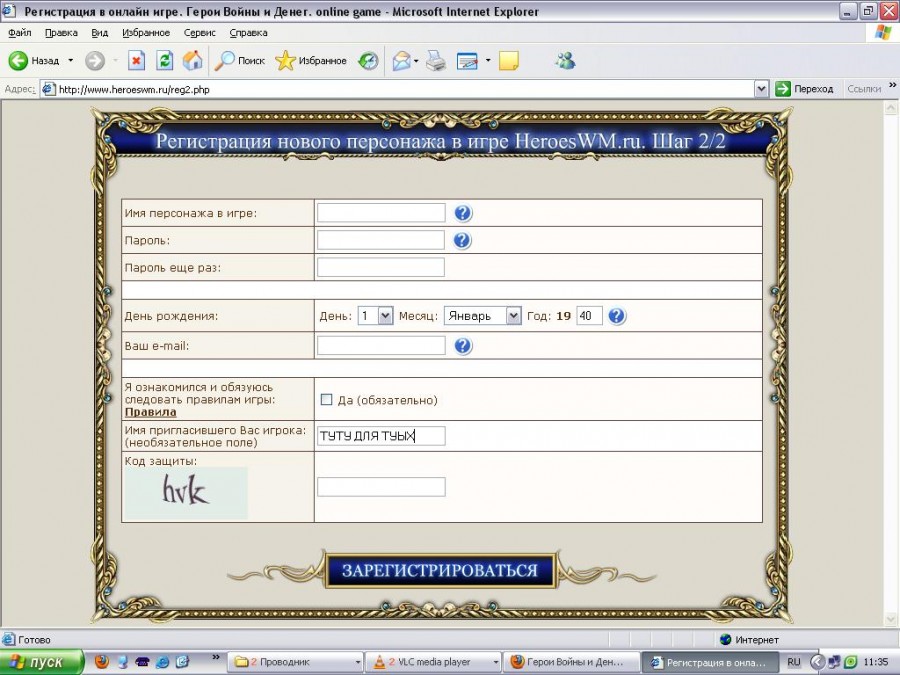Image resolution: width=900 pixels, height=675 pixels.
Task: Click the inviting player name field
Action: click(x=381, y=436)
